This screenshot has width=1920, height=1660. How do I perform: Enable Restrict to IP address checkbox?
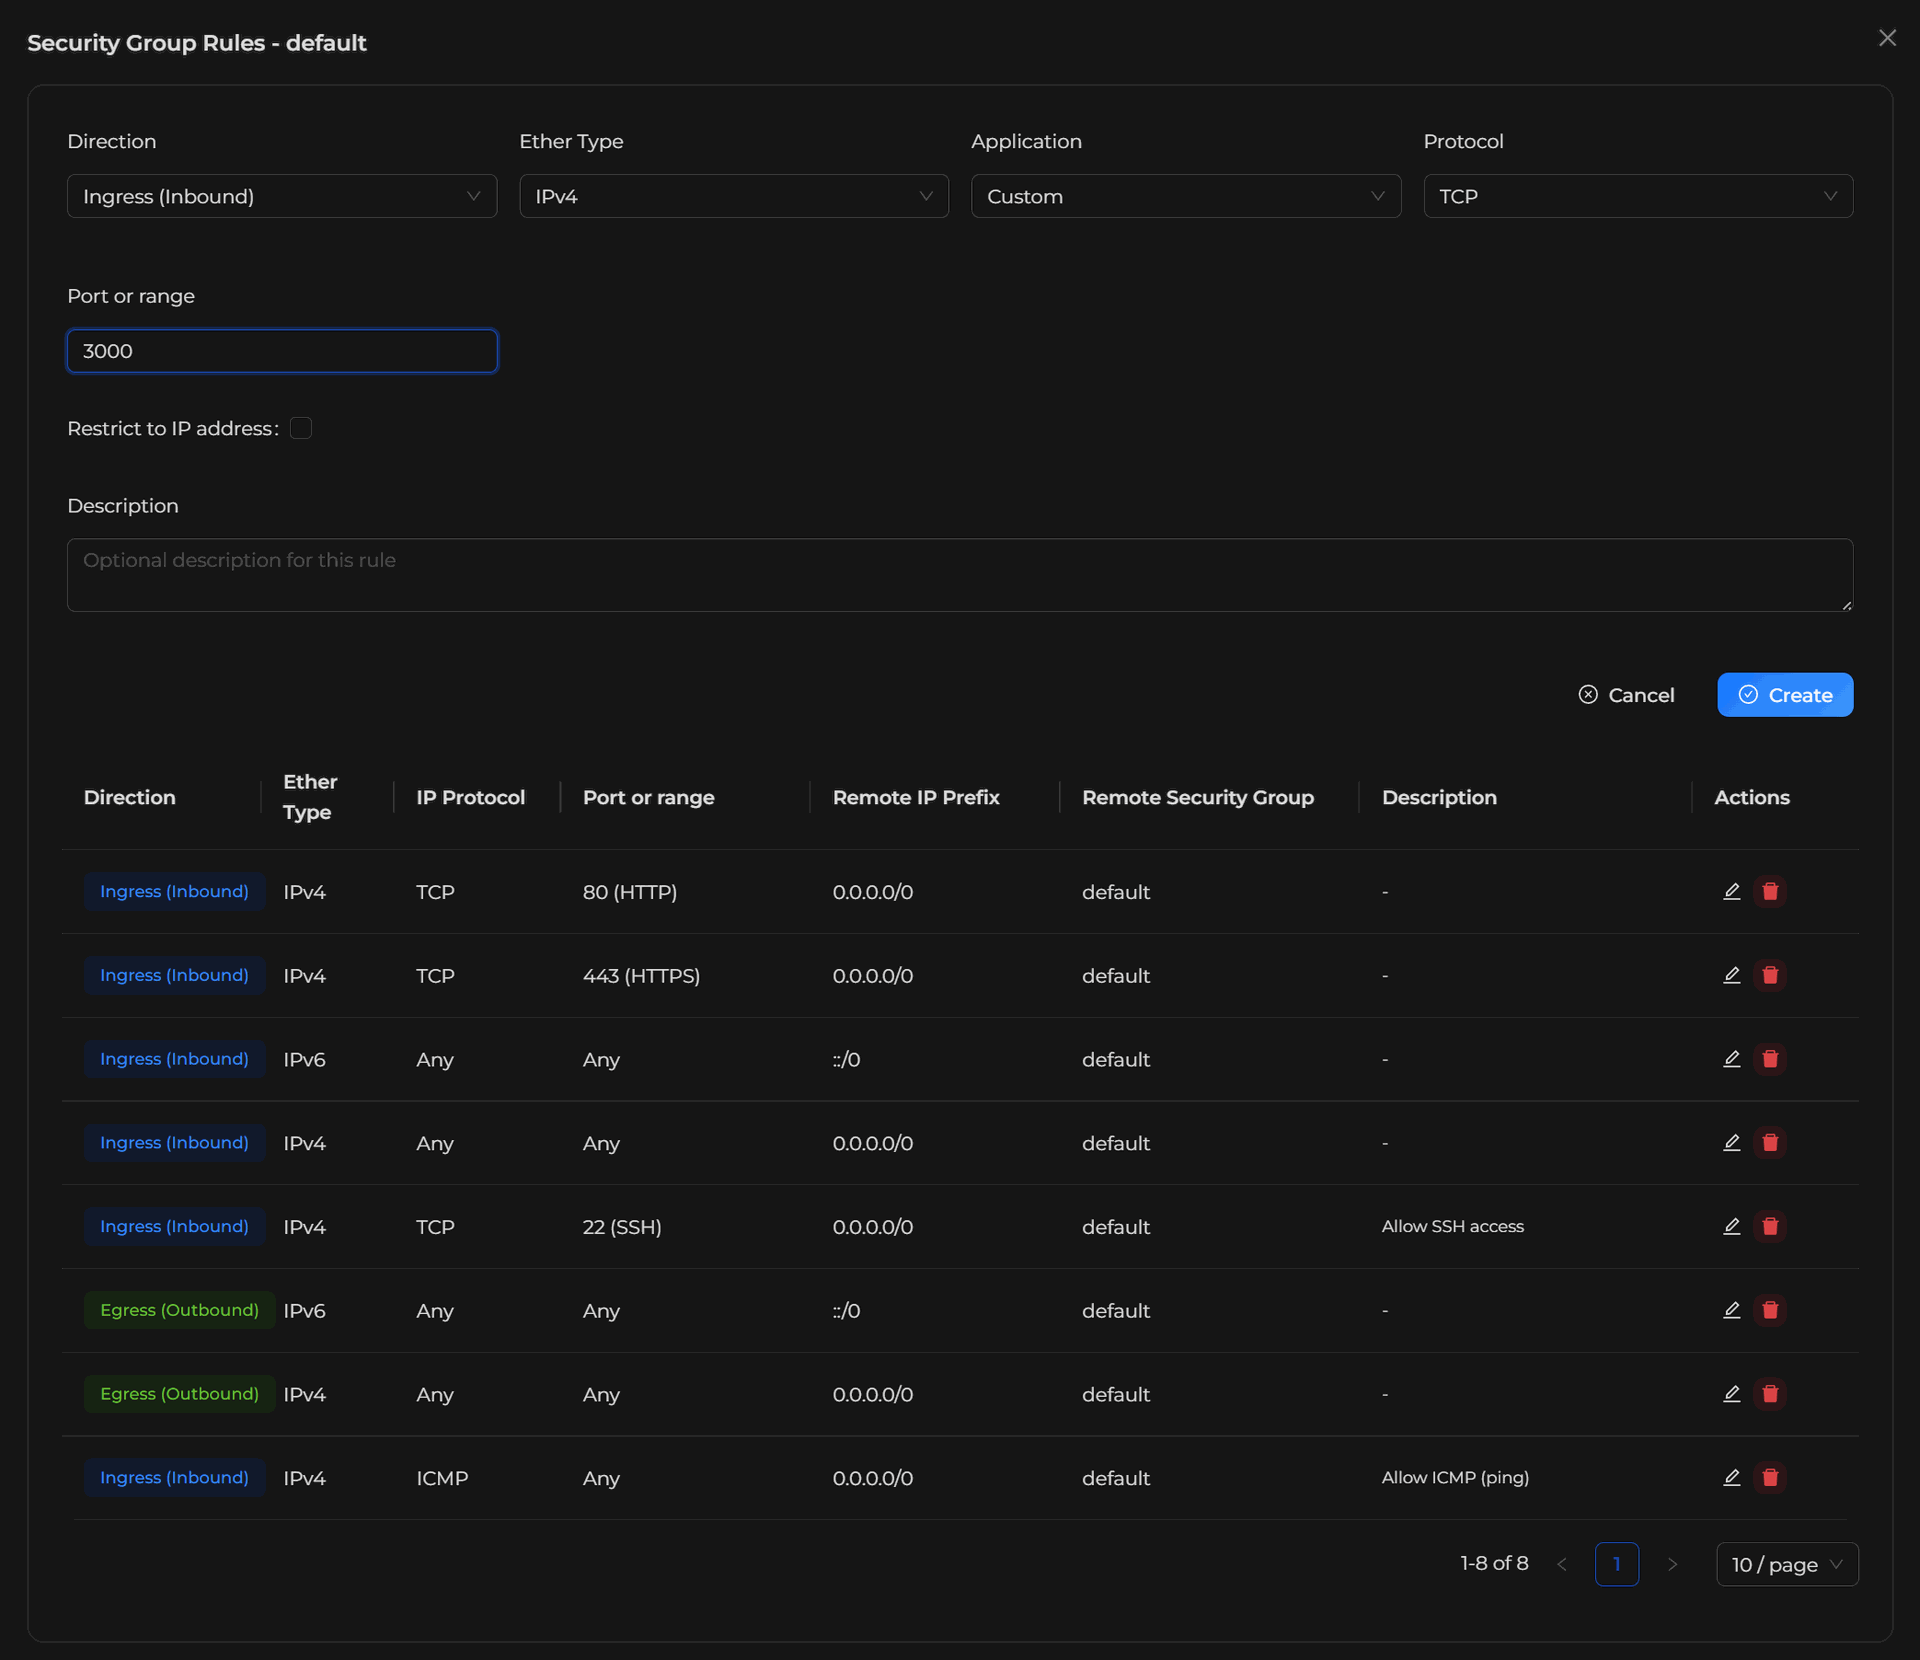point(301,428)
